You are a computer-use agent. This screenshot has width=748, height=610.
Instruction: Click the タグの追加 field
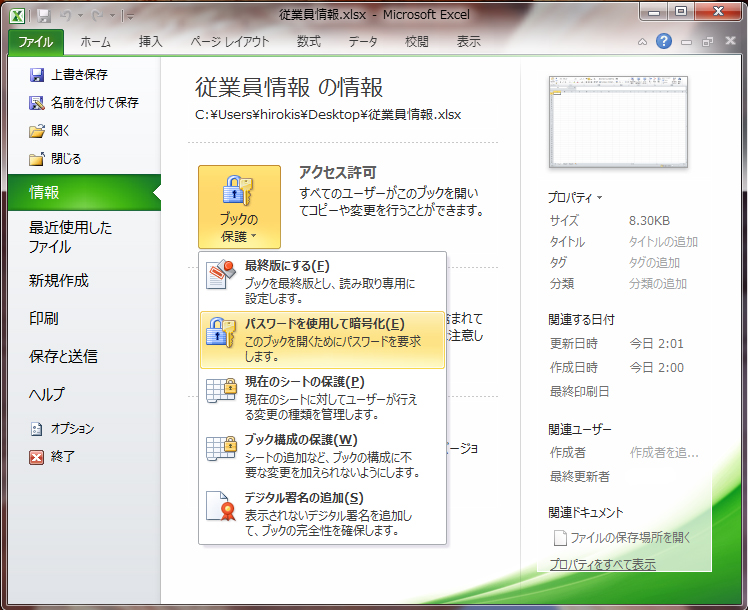(654, 263)
